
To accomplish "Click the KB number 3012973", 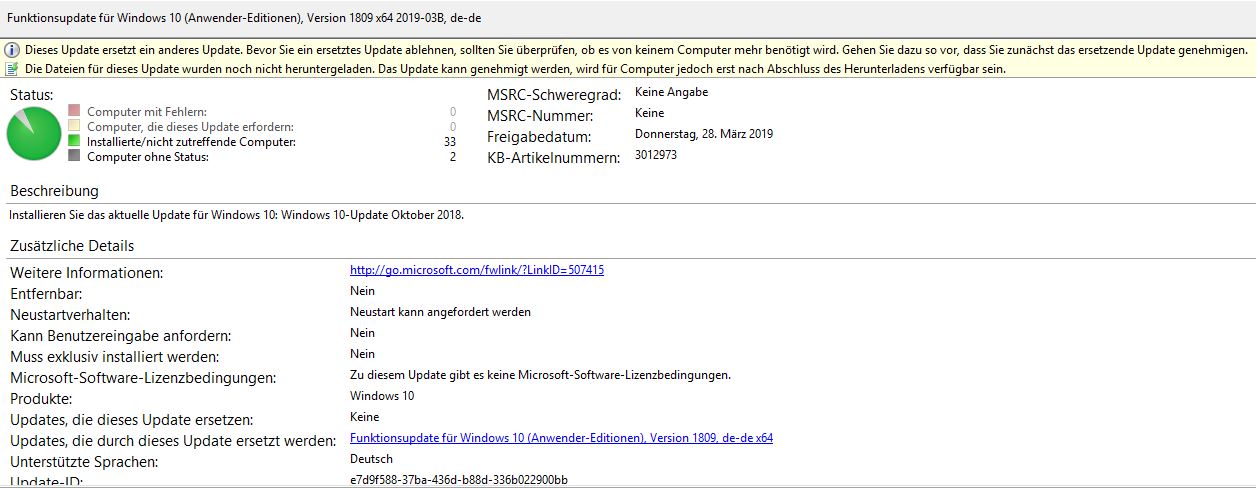I will pos(656,155).
